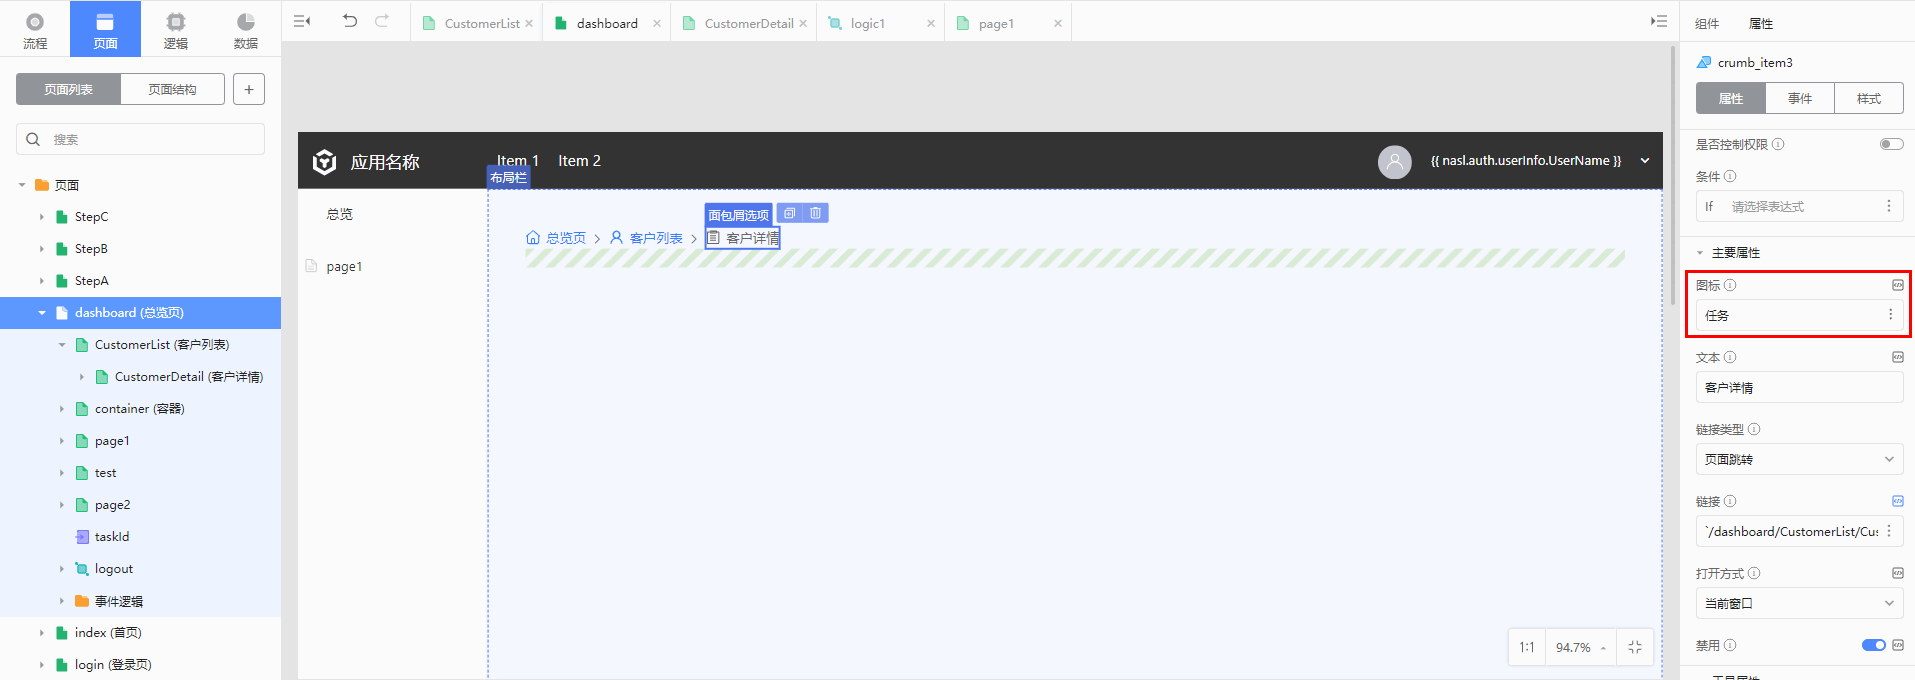The image size is (1915, 680).
Task: Toggle expression mode for 打开方式 property
Action: pos(1898,573)
